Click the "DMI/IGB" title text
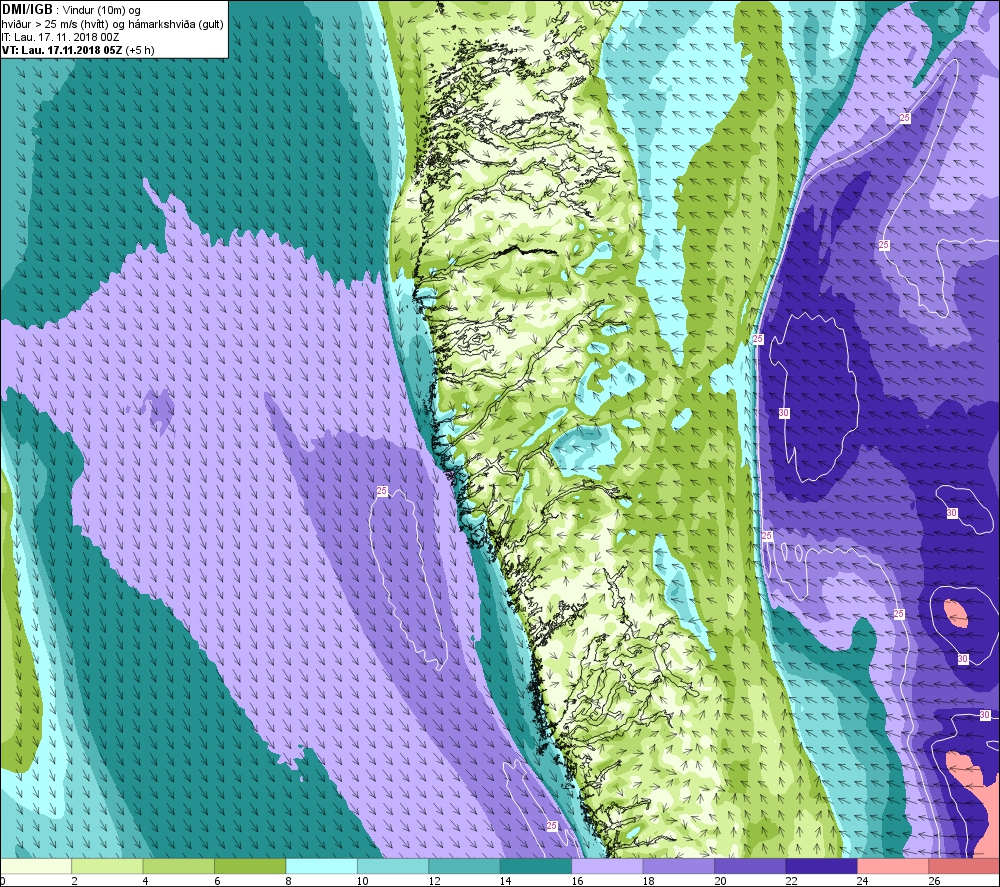Viewport: 1000px width, 887px height. click(x=27, y=10)
